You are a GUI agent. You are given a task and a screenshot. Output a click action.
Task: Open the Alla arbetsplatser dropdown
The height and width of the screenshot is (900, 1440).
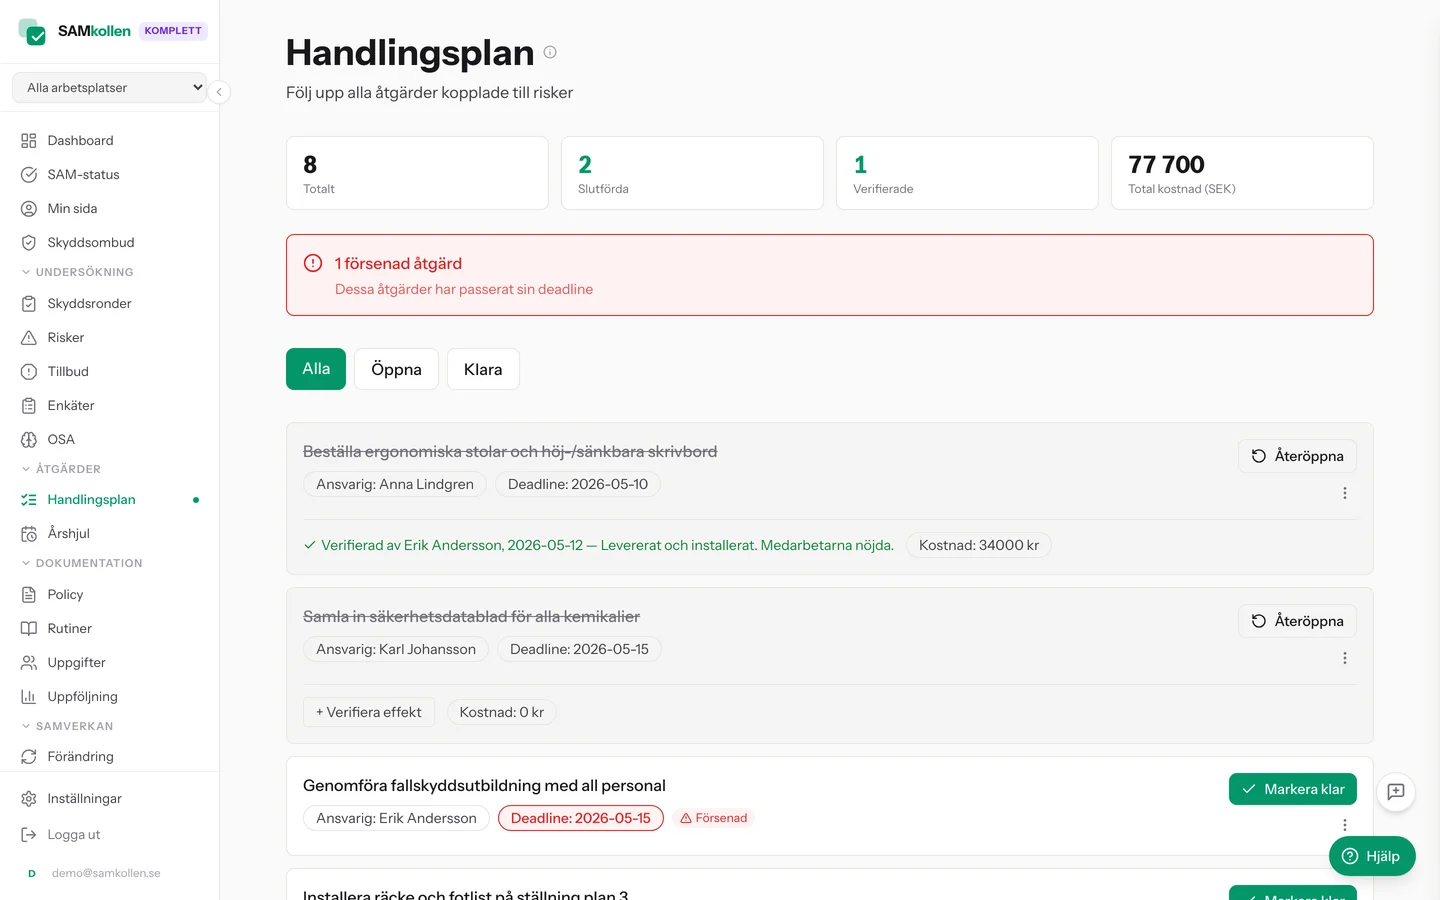tap(109, 88)
